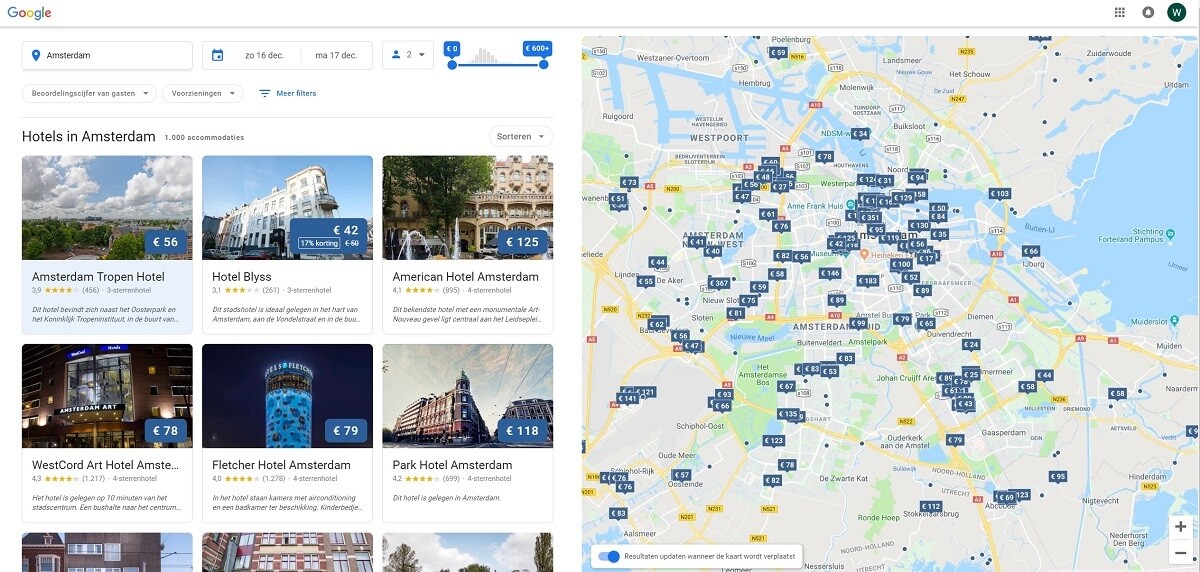Select the € 57 map price marker

point(681,475)
